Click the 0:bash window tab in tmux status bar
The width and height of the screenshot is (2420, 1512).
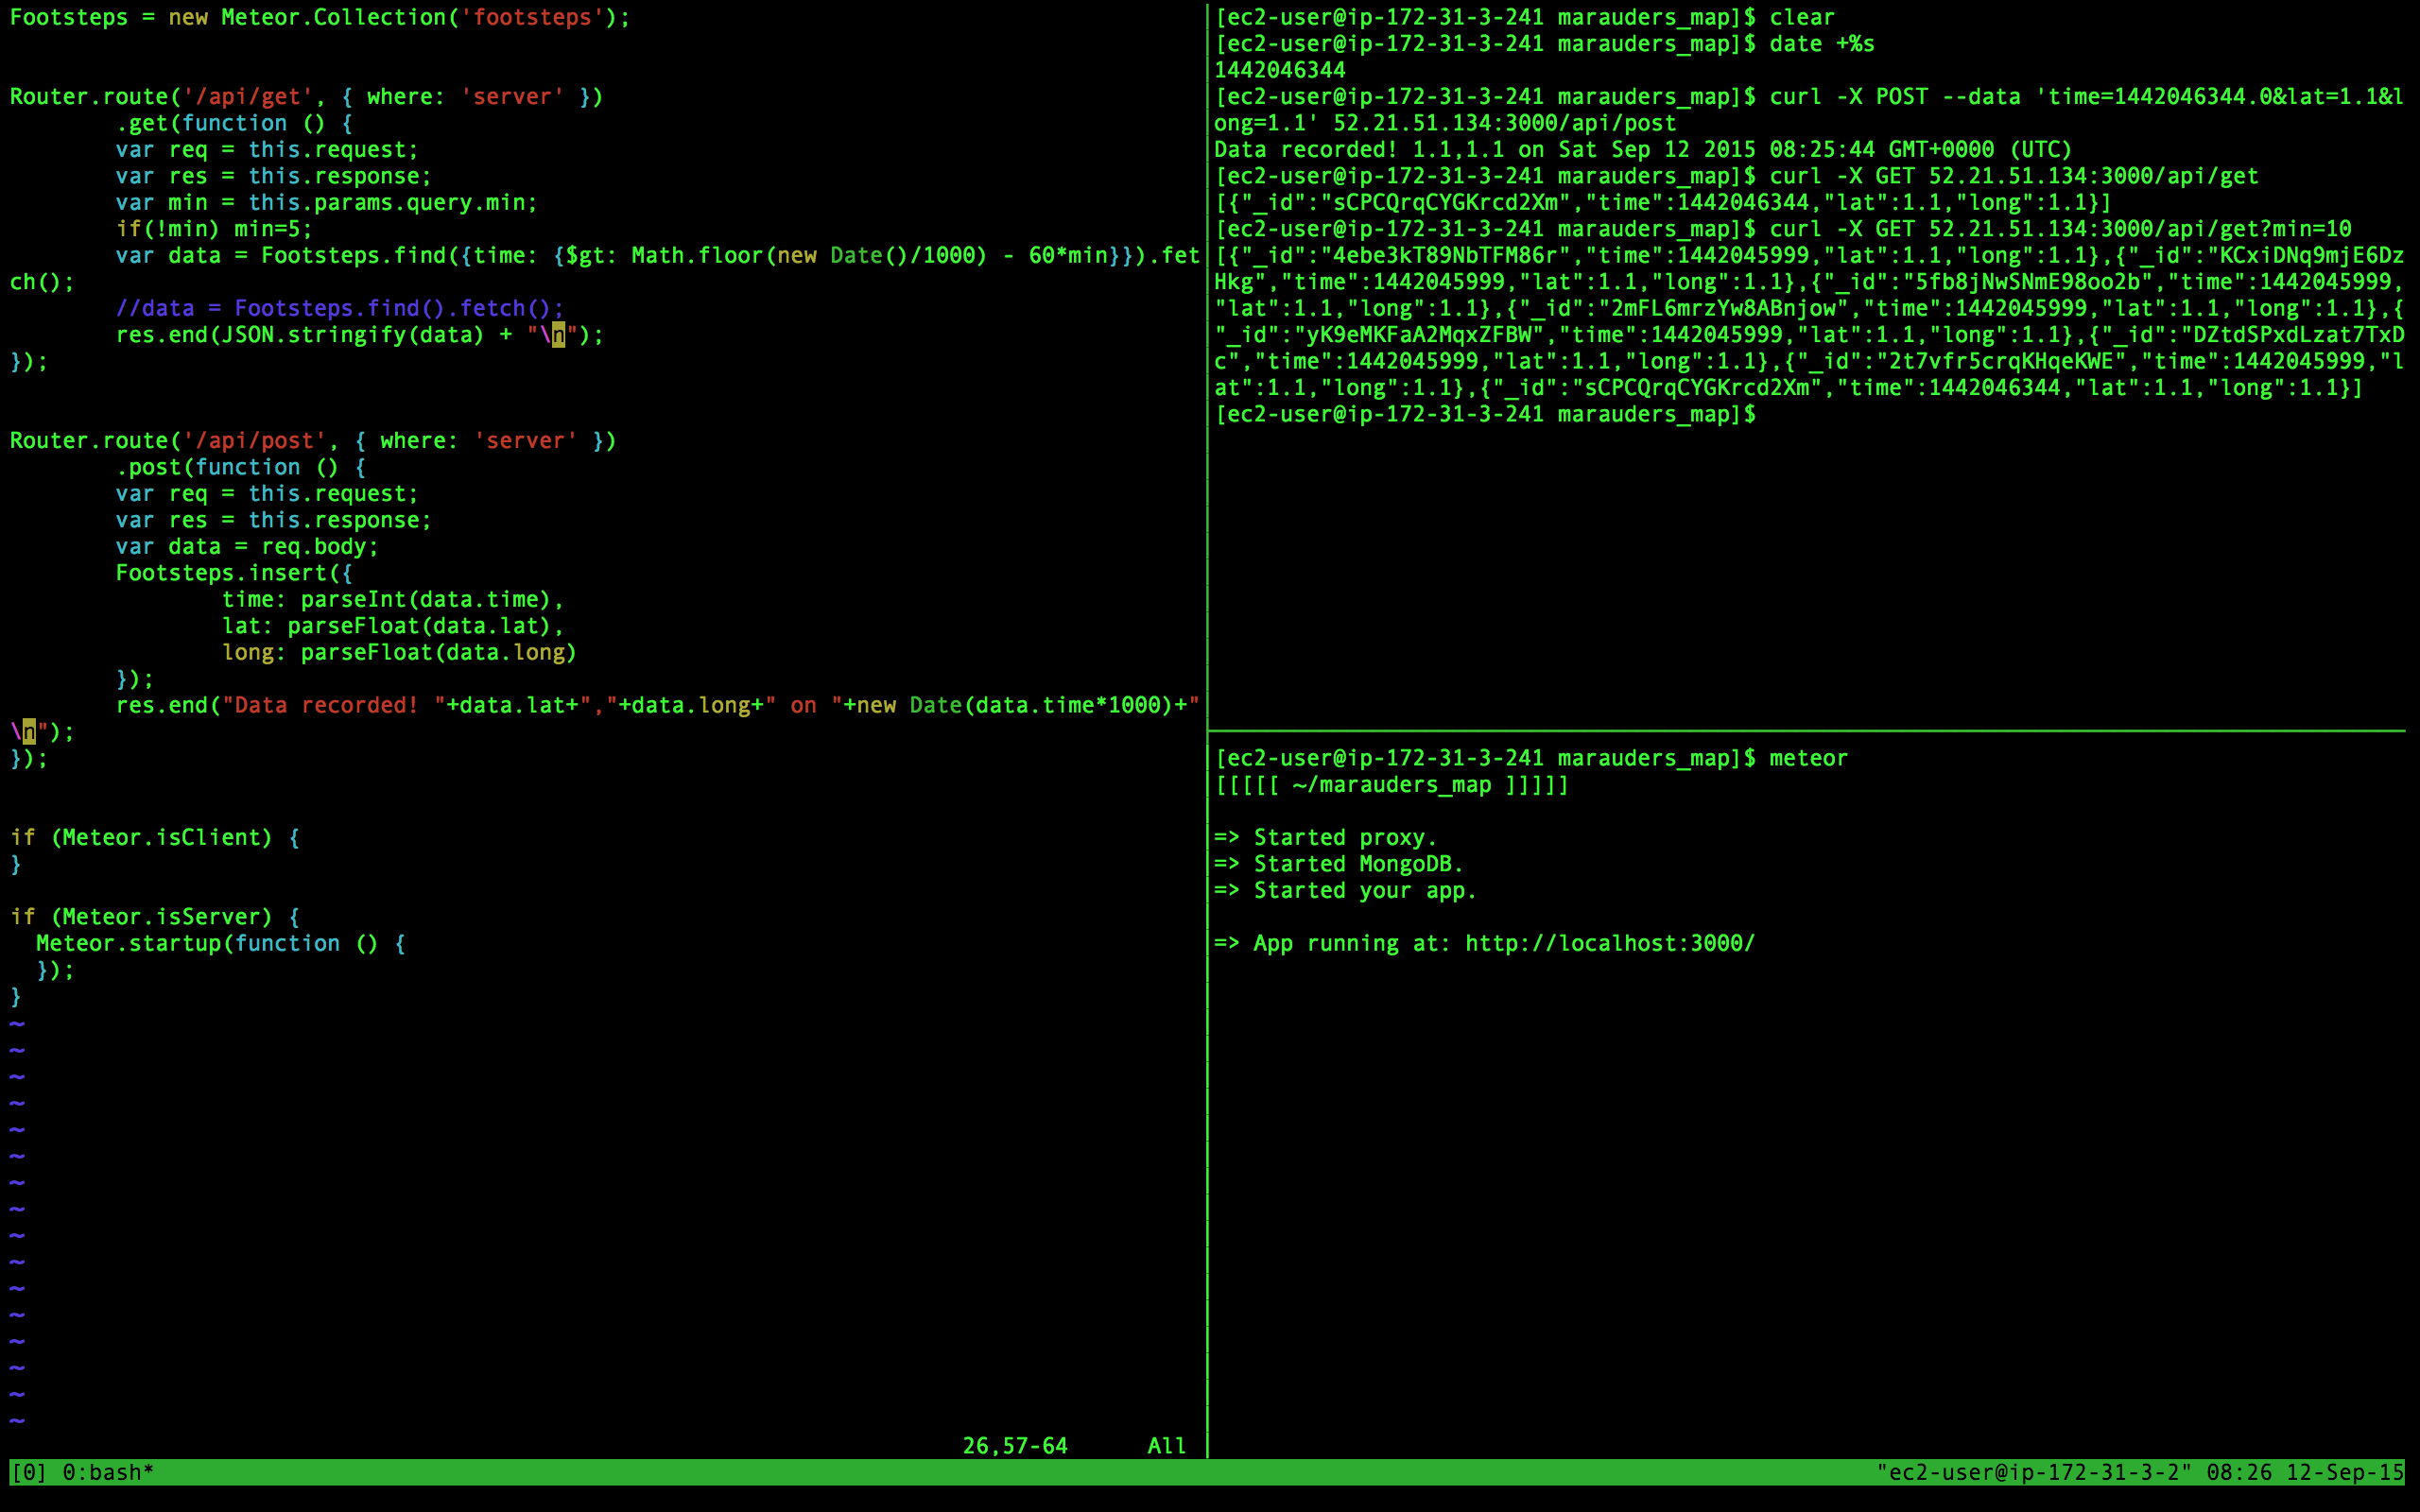(108, 1472)
